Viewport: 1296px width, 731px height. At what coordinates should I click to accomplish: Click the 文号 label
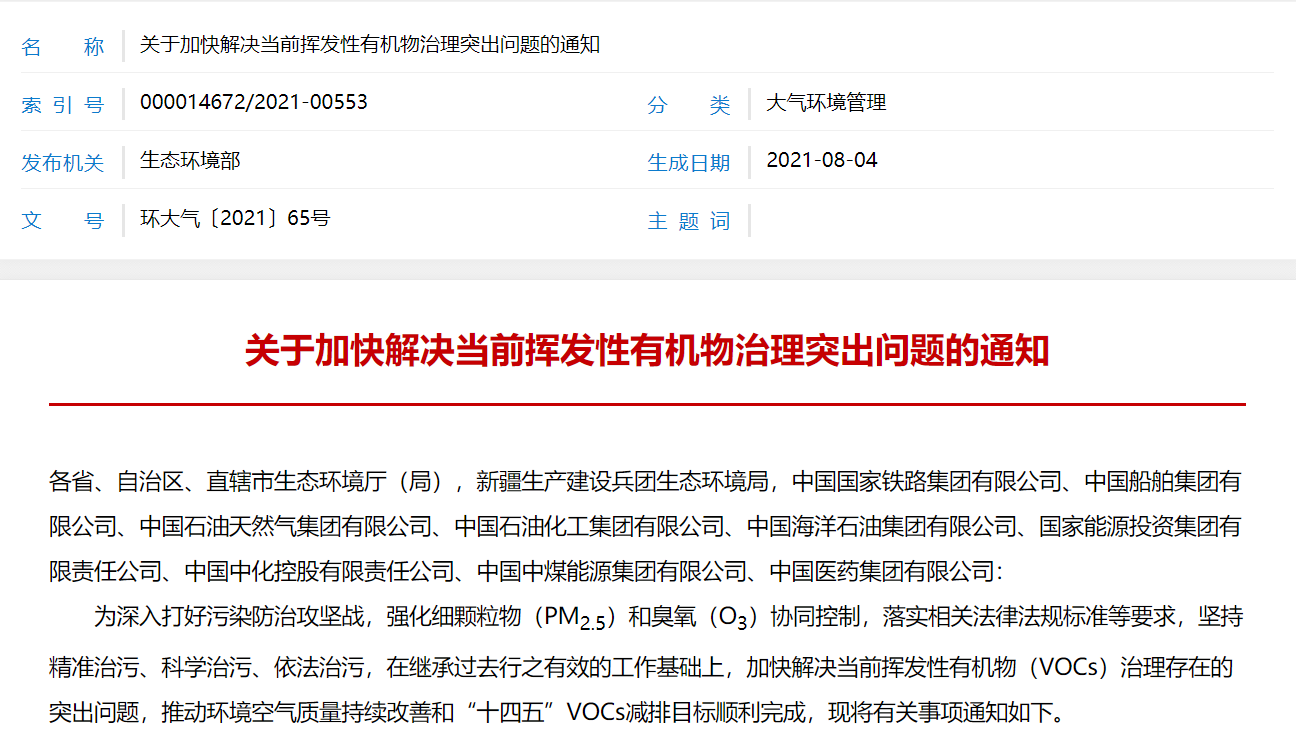point(62,220)
